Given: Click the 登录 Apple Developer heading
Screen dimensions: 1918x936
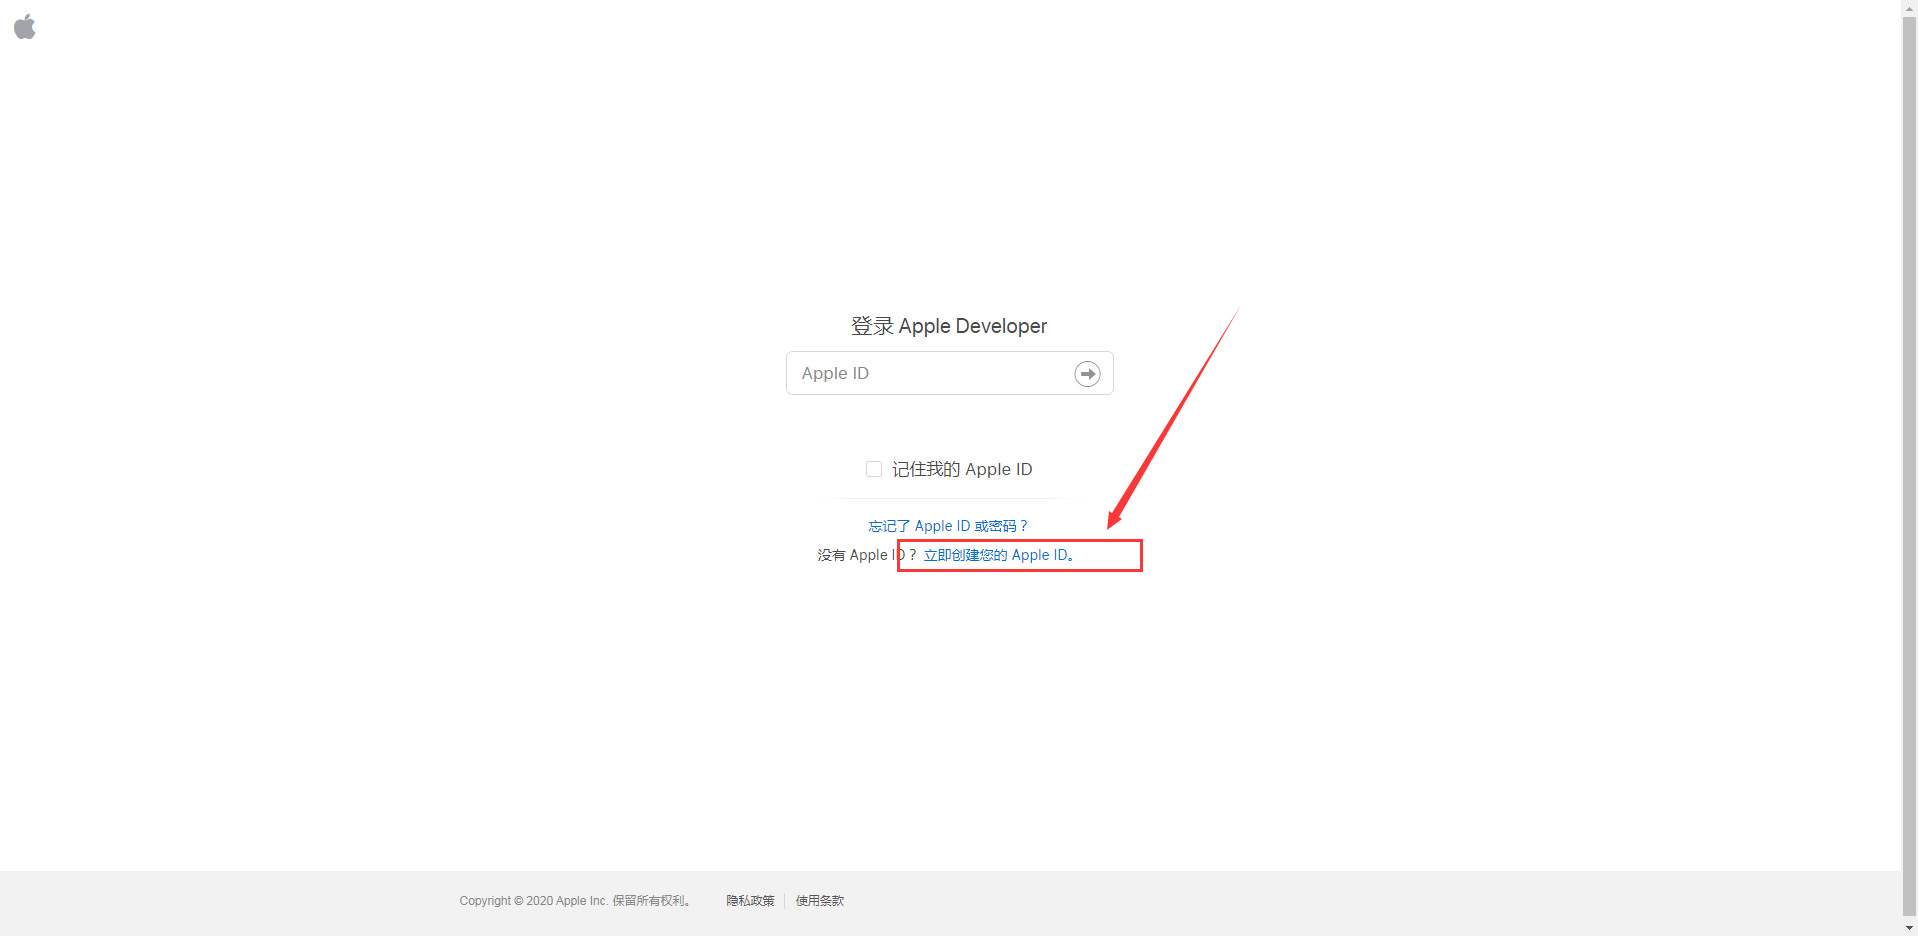Looking at the screenshot, I should [x=949, y=326].
